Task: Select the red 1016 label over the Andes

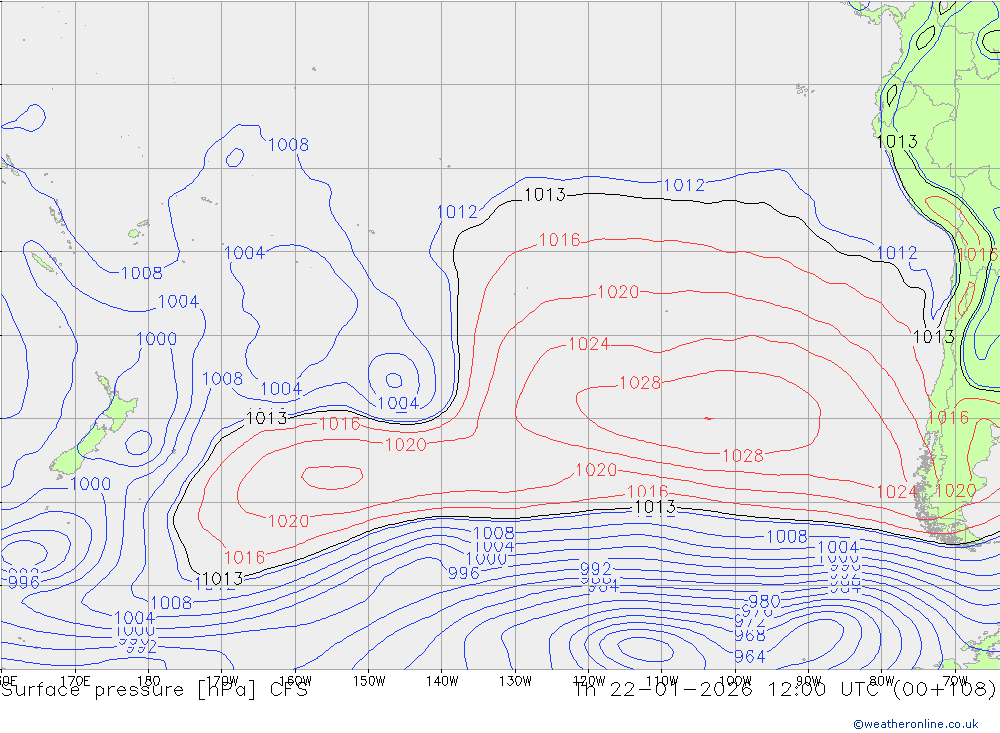Action: [977, 255]
